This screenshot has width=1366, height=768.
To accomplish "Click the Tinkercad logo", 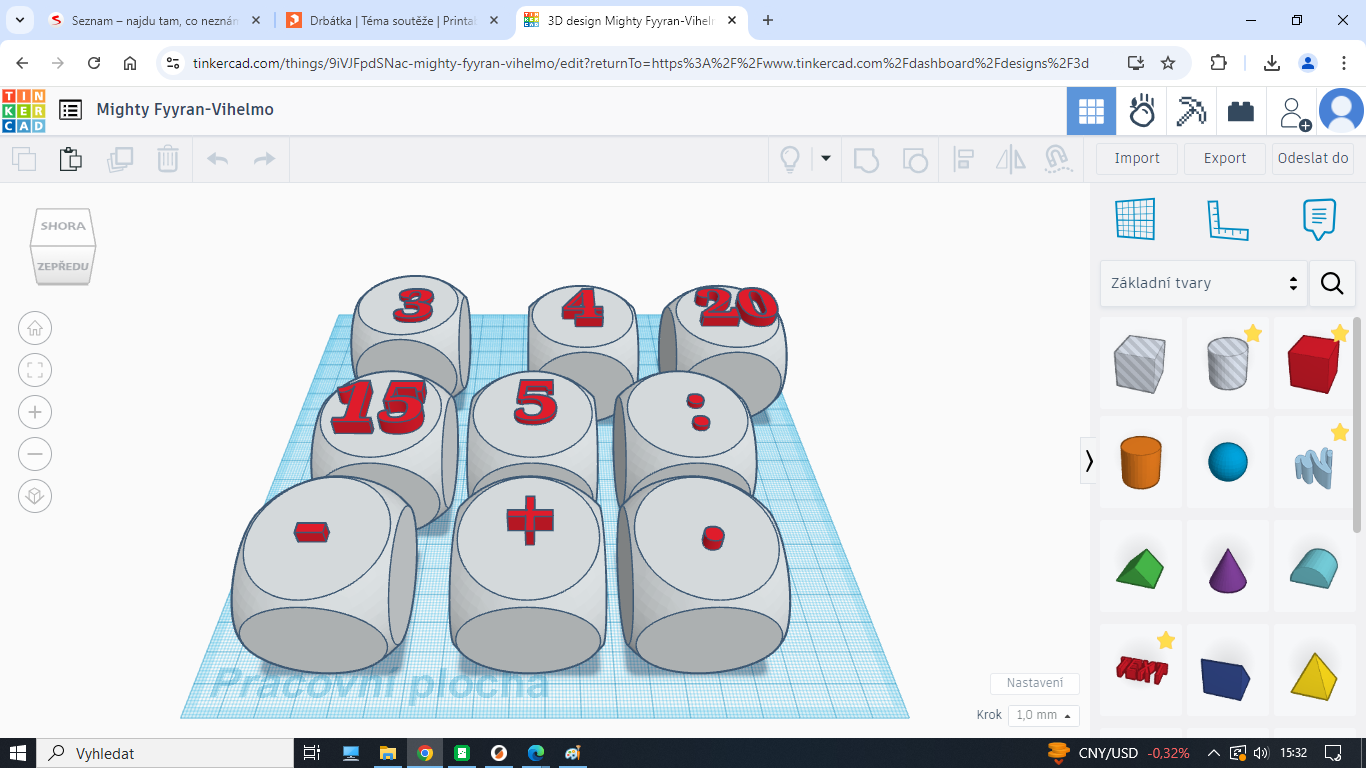I will click(x=24, y=110).
